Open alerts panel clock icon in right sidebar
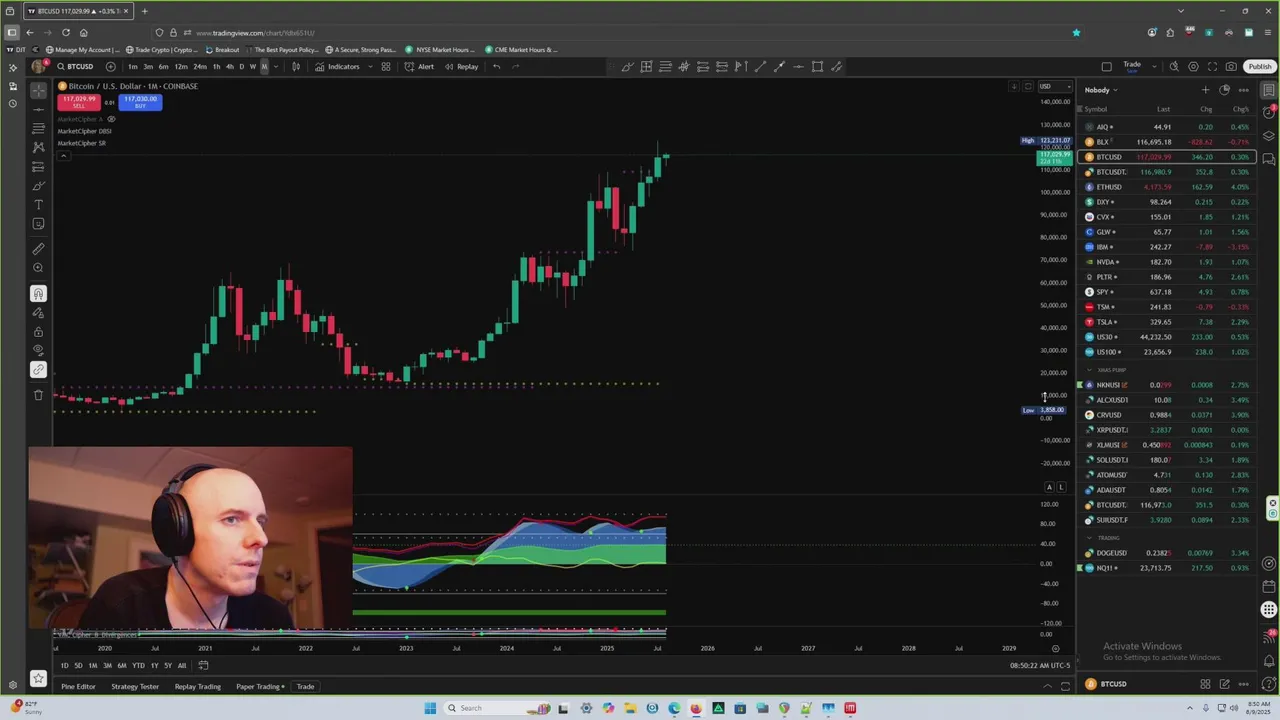Screen dimensions: 1280x720 [1269, 112]
